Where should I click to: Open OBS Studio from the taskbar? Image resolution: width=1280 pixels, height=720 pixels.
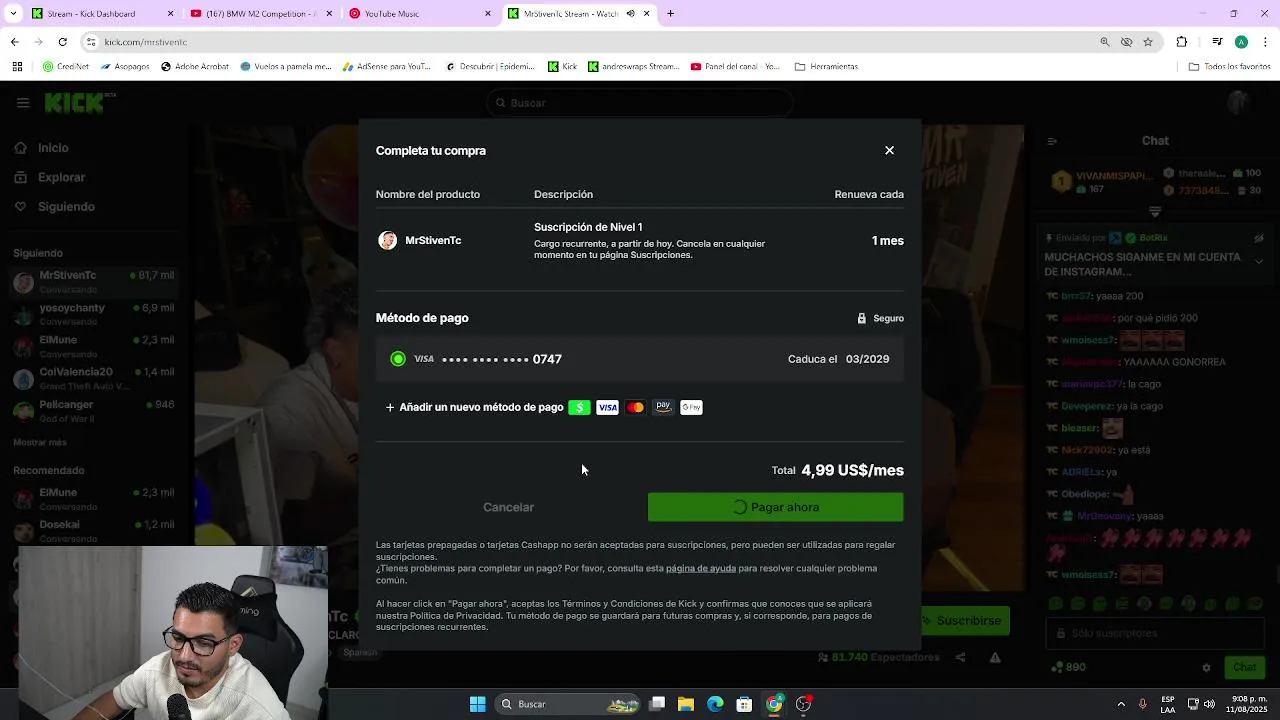(x=803, y=704)
